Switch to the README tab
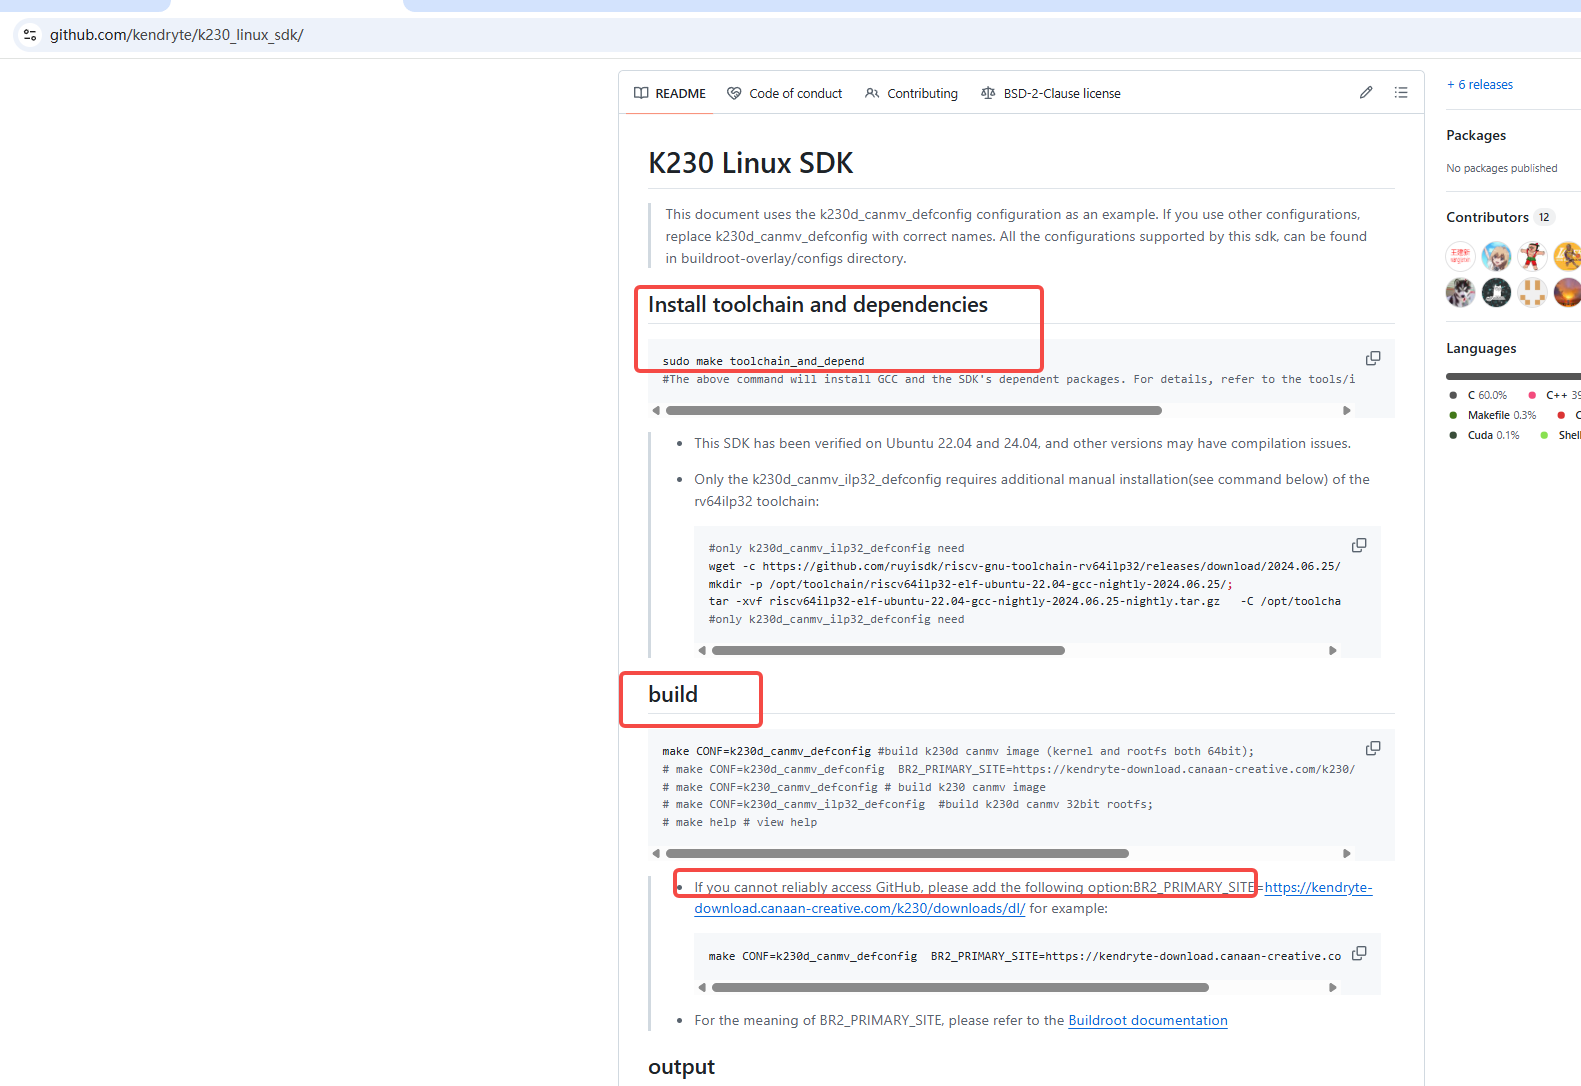The width and height of the screenshot is (1581, 1086). (x=670, y=93)
